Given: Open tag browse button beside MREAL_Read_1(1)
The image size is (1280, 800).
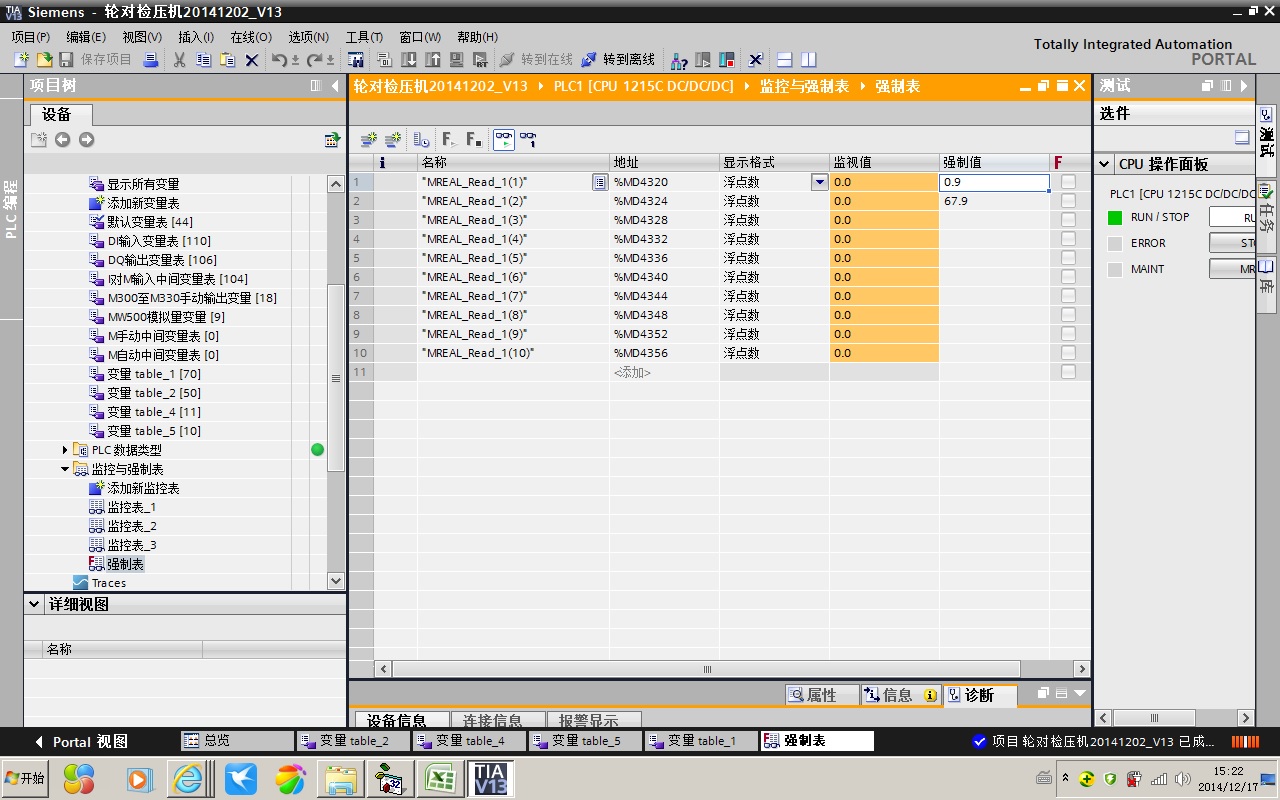Looking at the screenshot, I should point(600,182).
